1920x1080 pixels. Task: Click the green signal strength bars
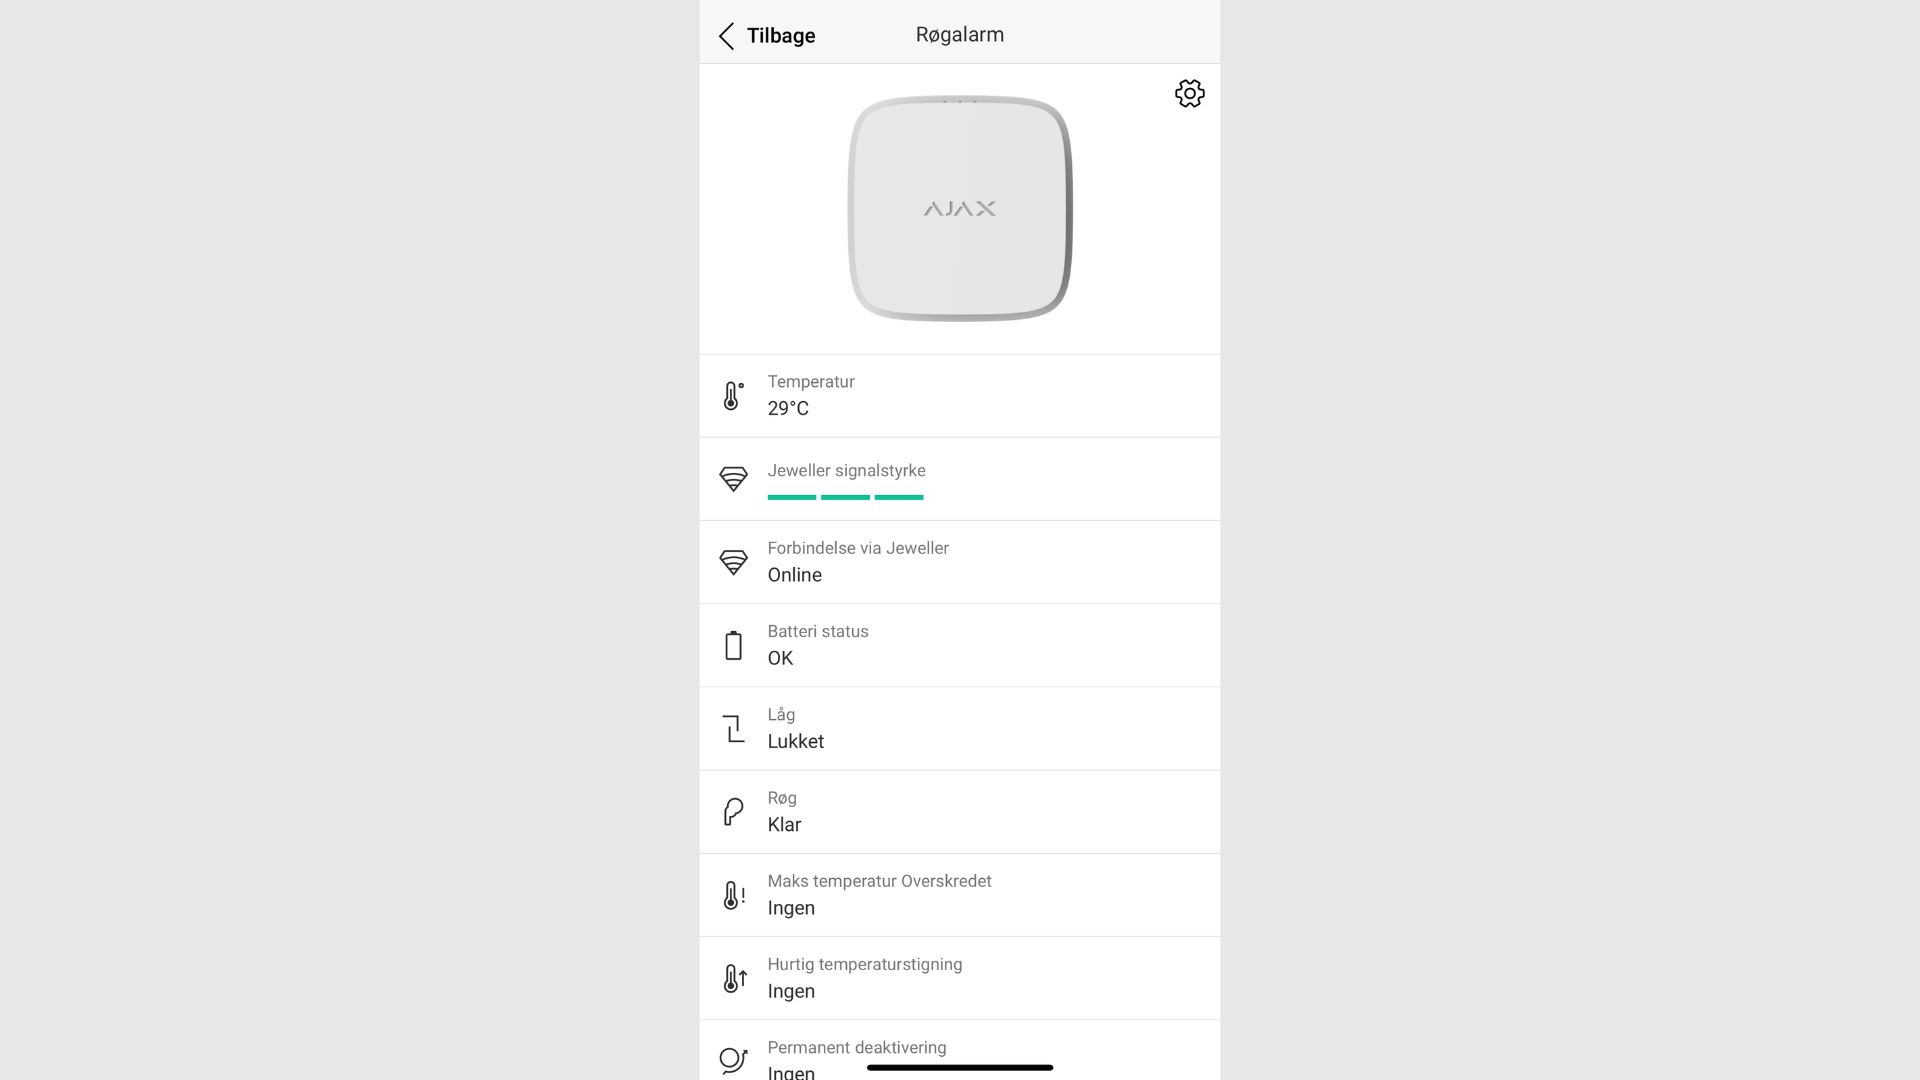click(x=845, y=497)
